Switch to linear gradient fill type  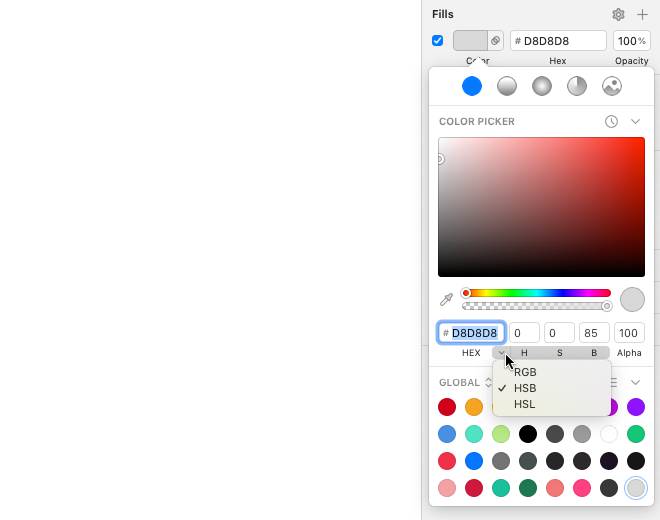[x=507, y=86]
